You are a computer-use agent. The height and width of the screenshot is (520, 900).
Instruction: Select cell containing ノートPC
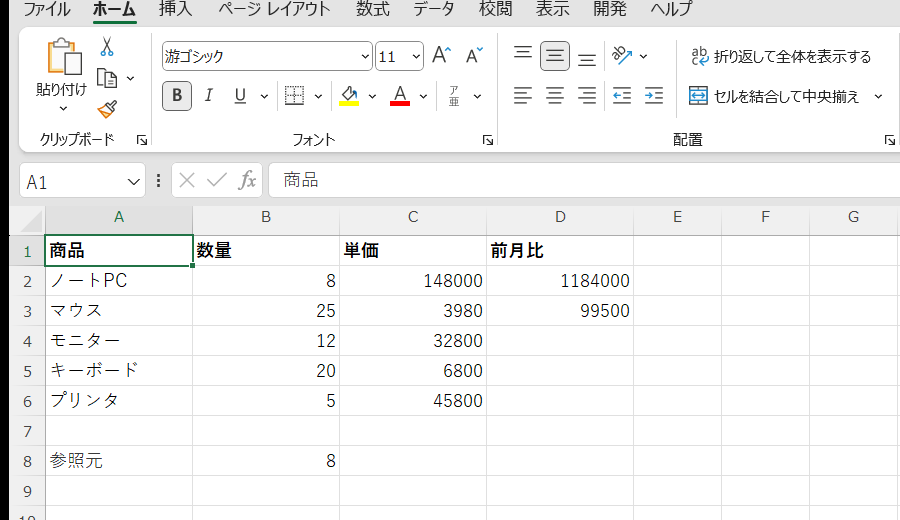coord(119,281)
